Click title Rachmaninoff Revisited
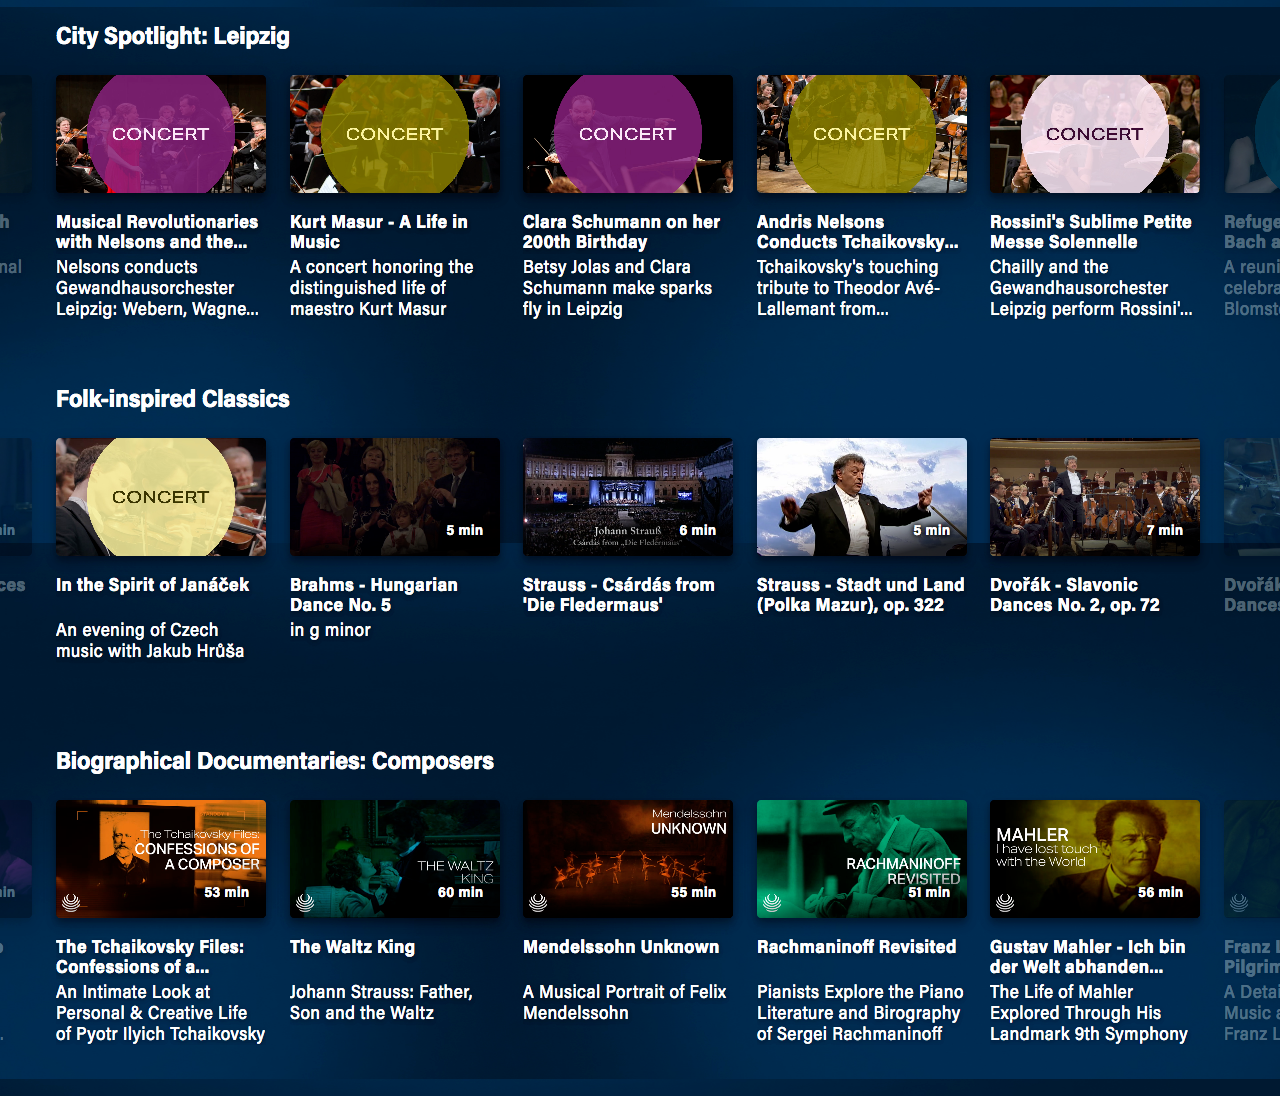 pos(857,947)
